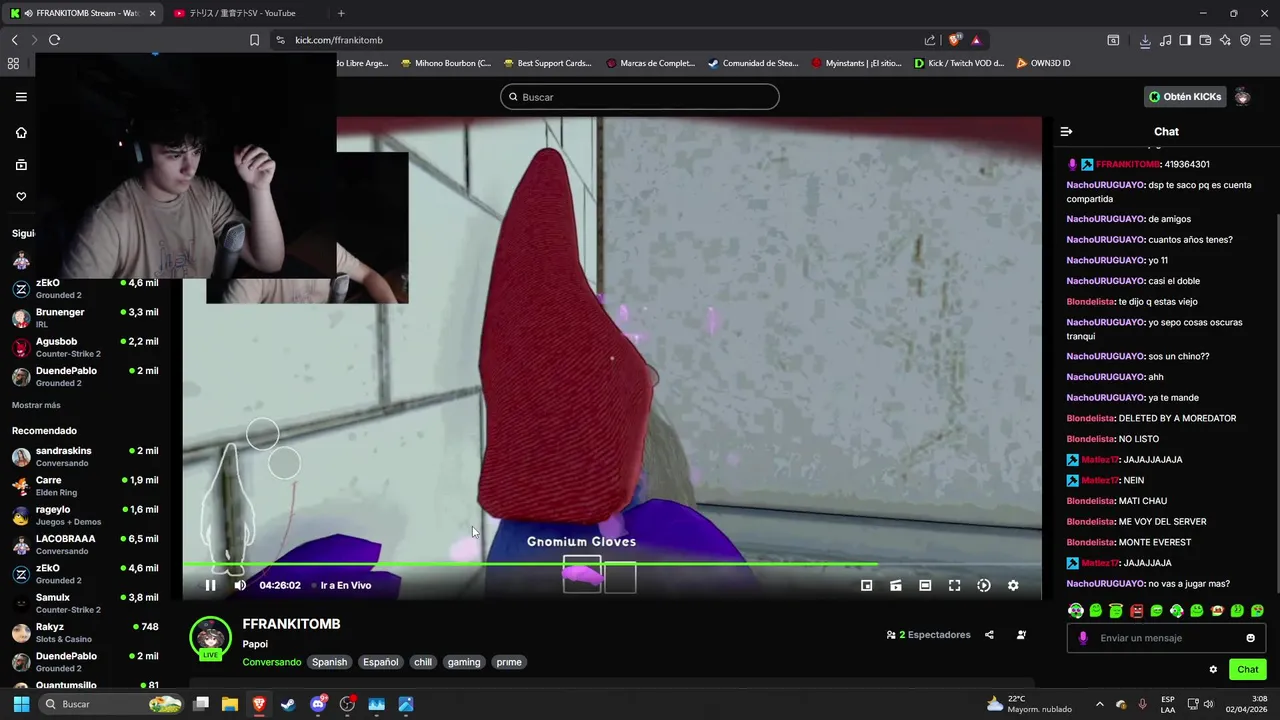Open a new browser tab plus
Viewport: 1280px width, 720px height.
(341, 13)
